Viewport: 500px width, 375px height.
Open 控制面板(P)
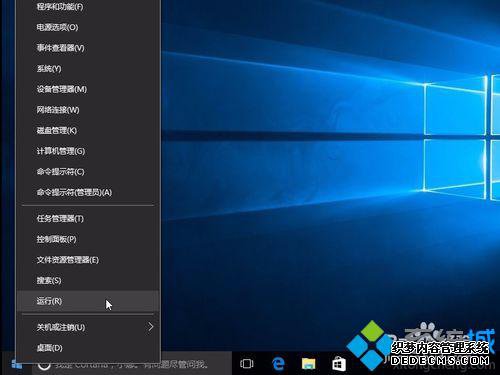[88, 239]
